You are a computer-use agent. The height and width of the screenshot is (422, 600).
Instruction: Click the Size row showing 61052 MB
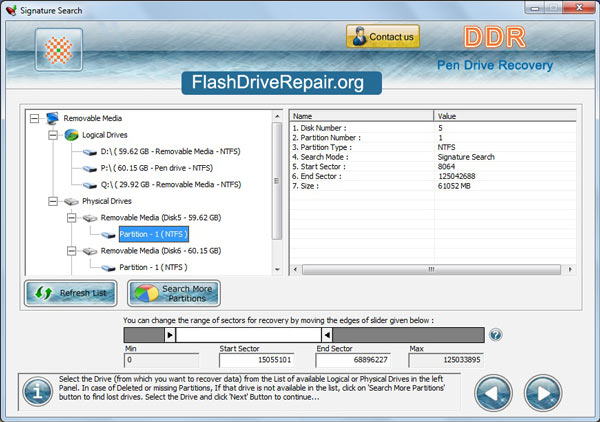click(x=433, y=186)
